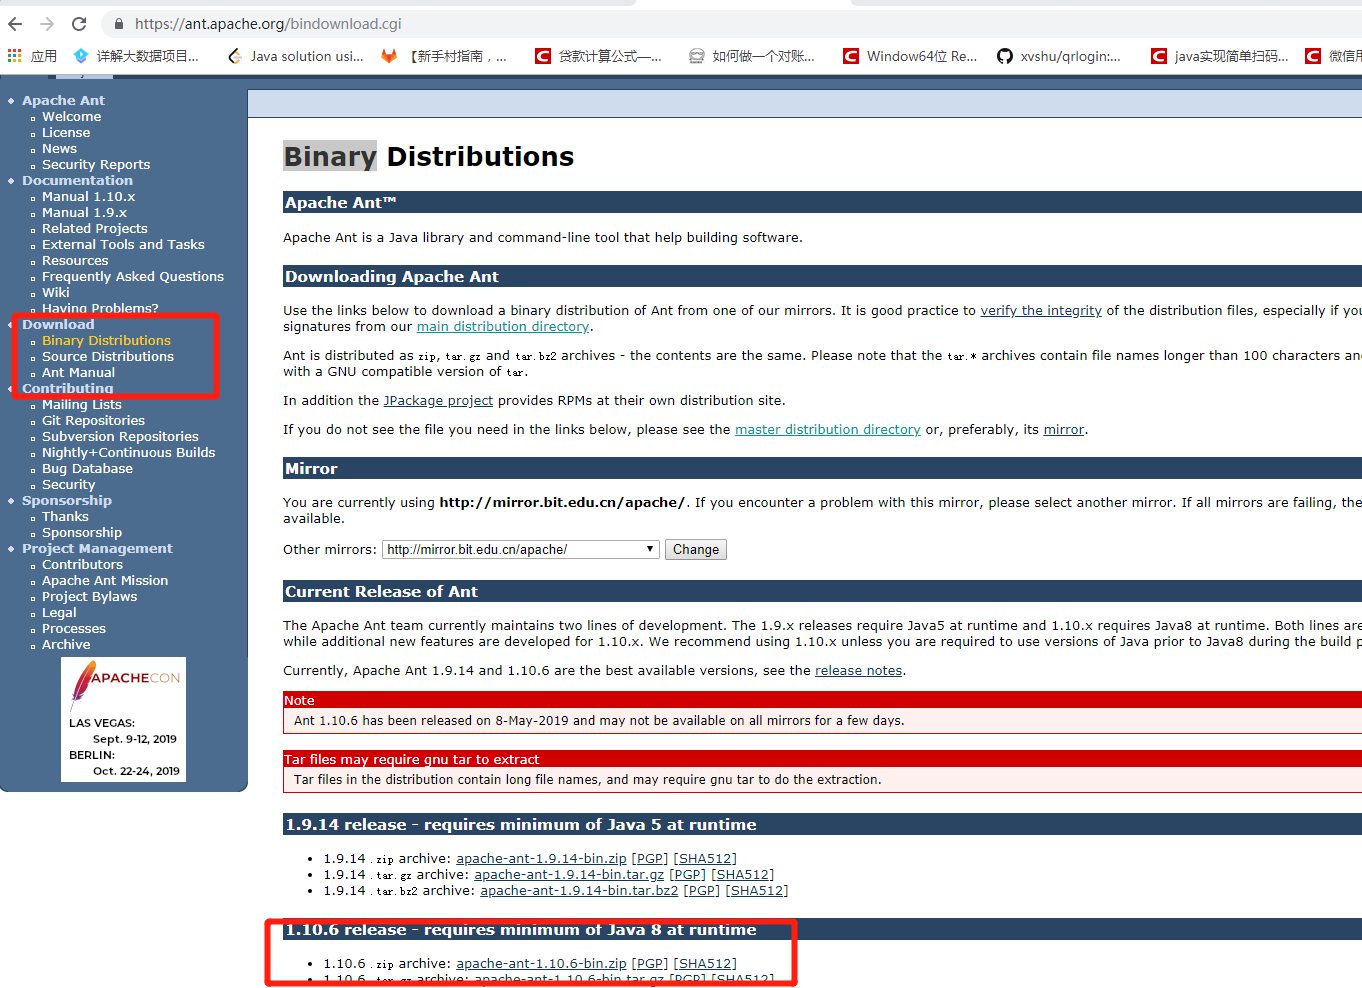Click the padlock site info icon

[118, 23]
